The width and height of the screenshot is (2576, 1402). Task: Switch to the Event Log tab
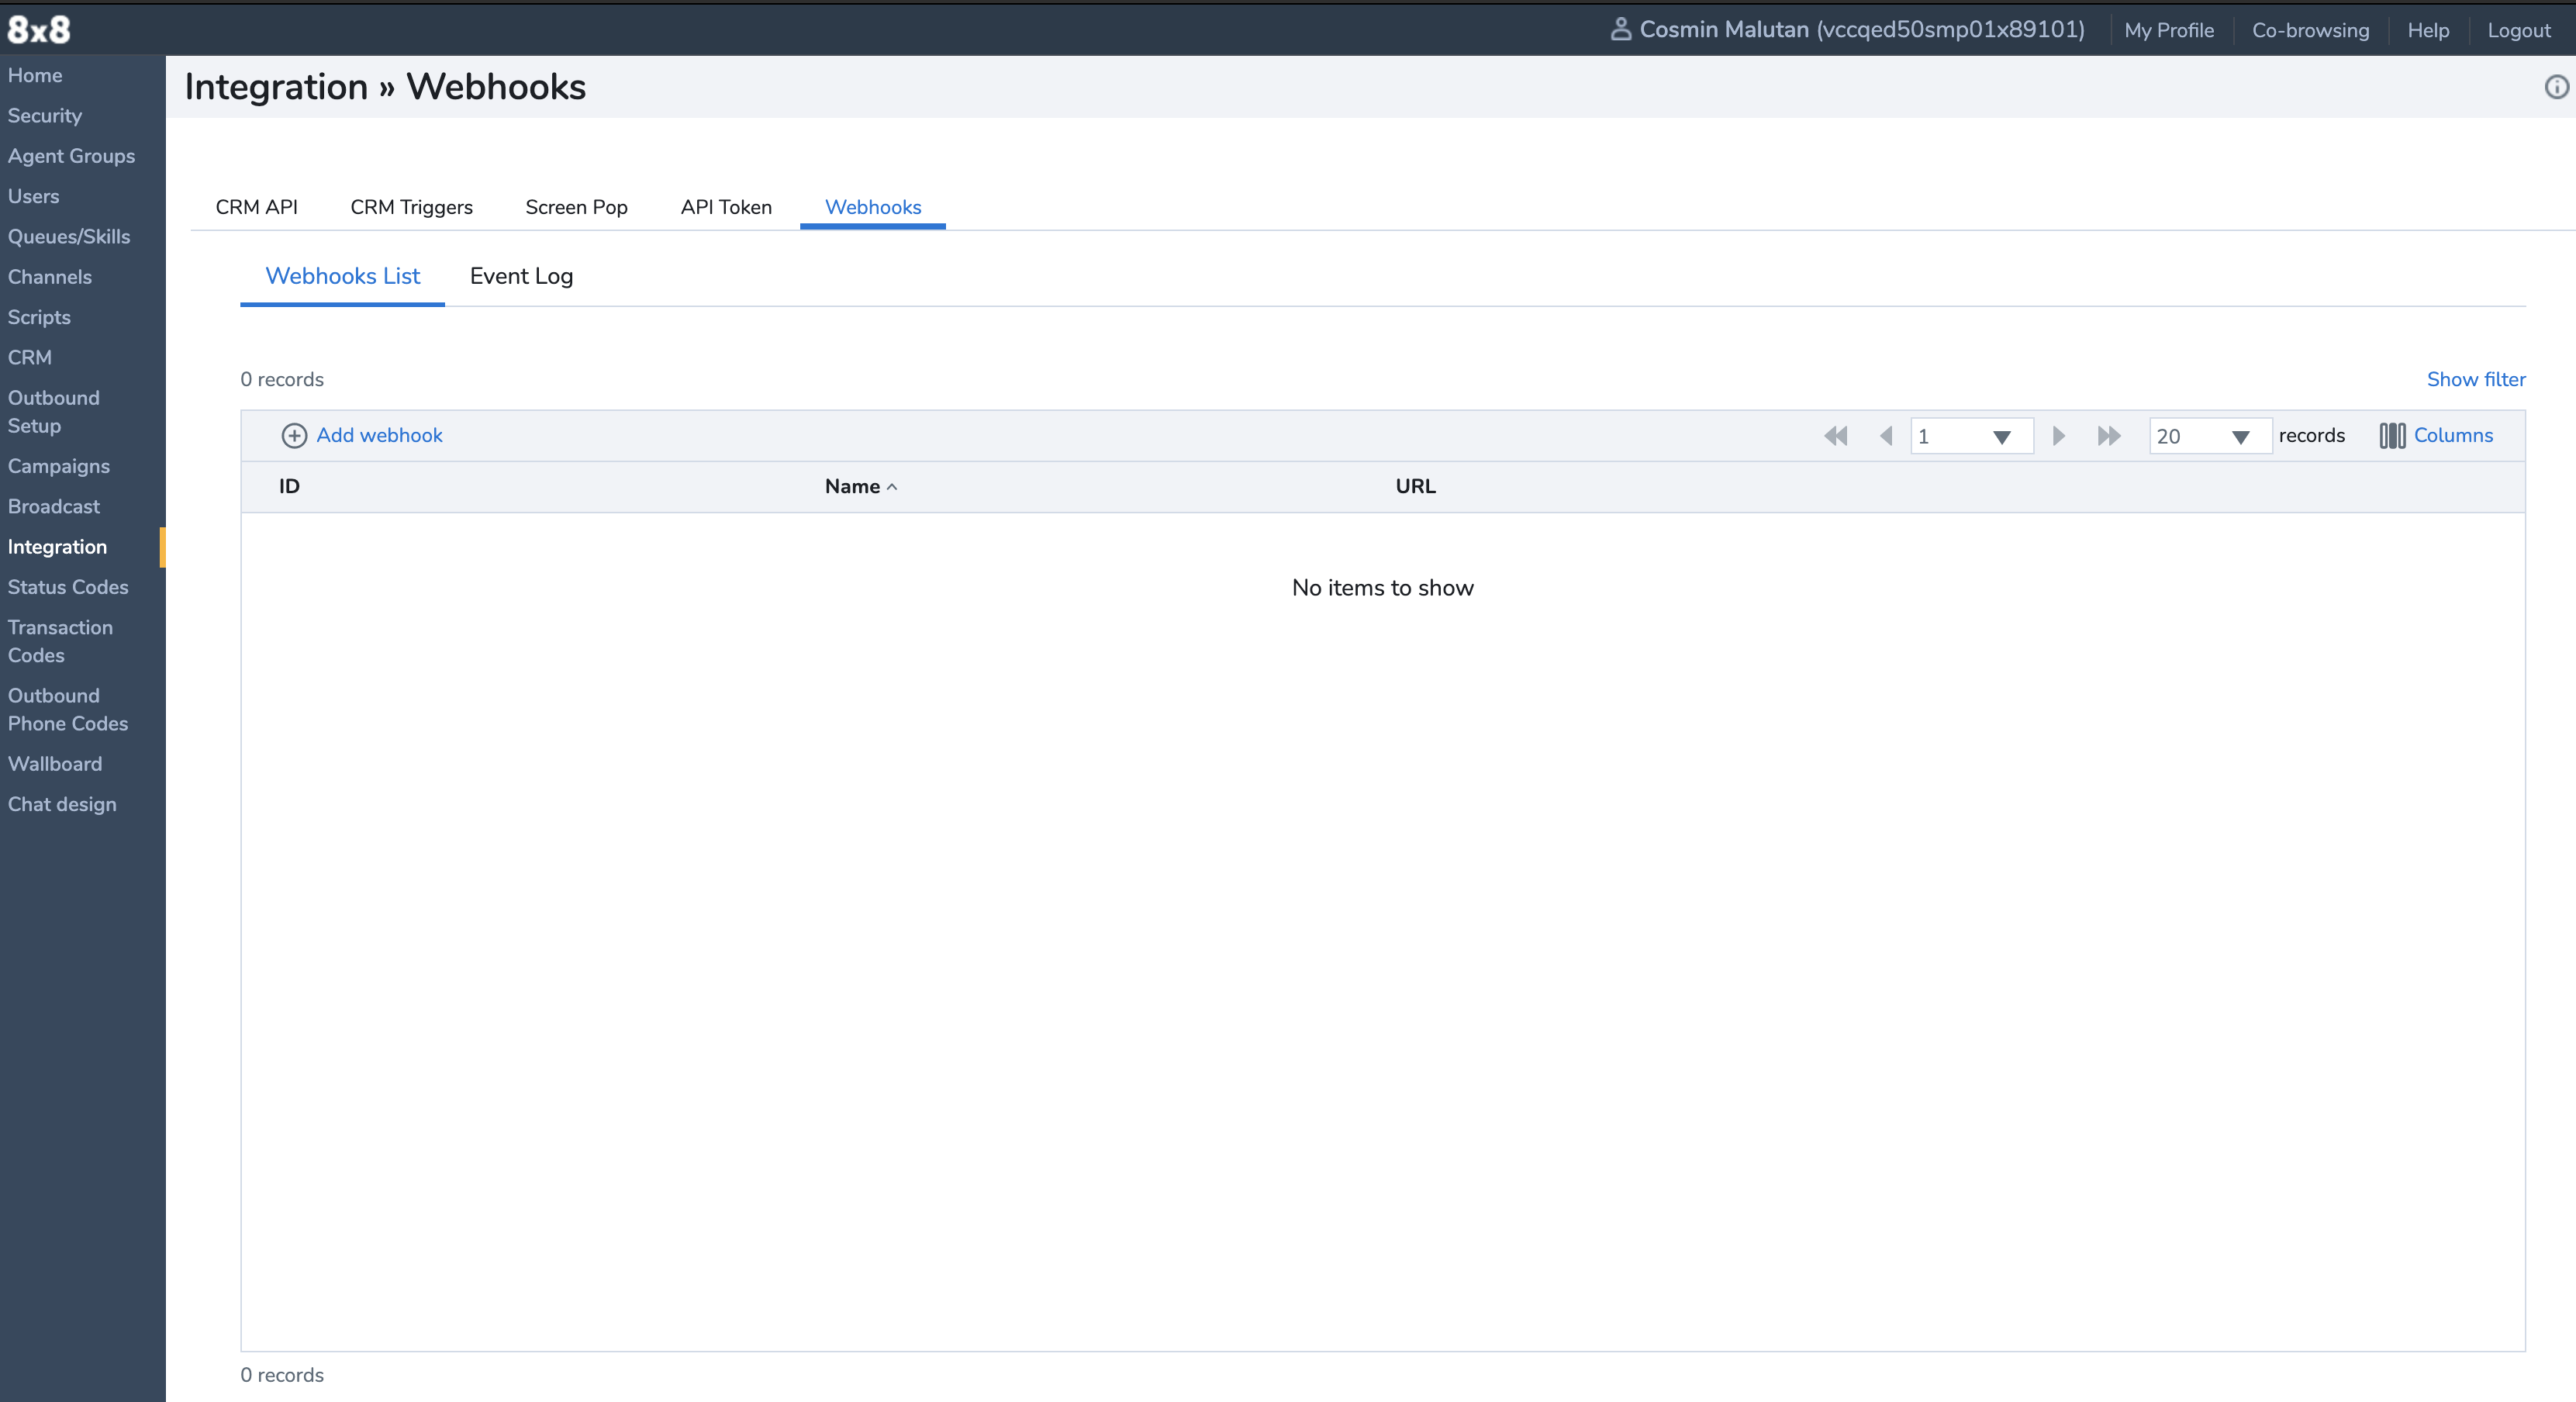click(521, 276)
